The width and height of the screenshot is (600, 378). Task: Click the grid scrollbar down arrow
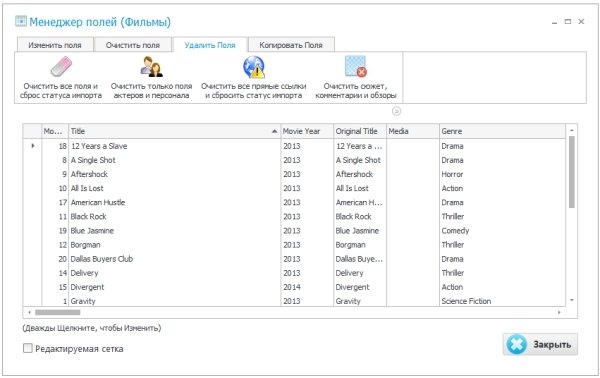point(572,300)
